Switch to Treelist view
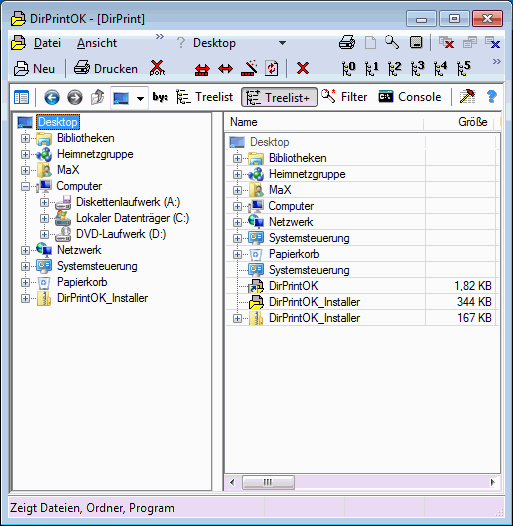The height and width of the screenshot is (526, 513). pos(204,97)
